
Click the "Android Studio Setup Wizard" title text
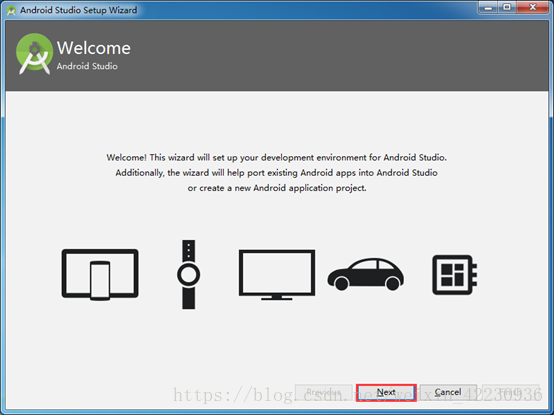[78, 10]
